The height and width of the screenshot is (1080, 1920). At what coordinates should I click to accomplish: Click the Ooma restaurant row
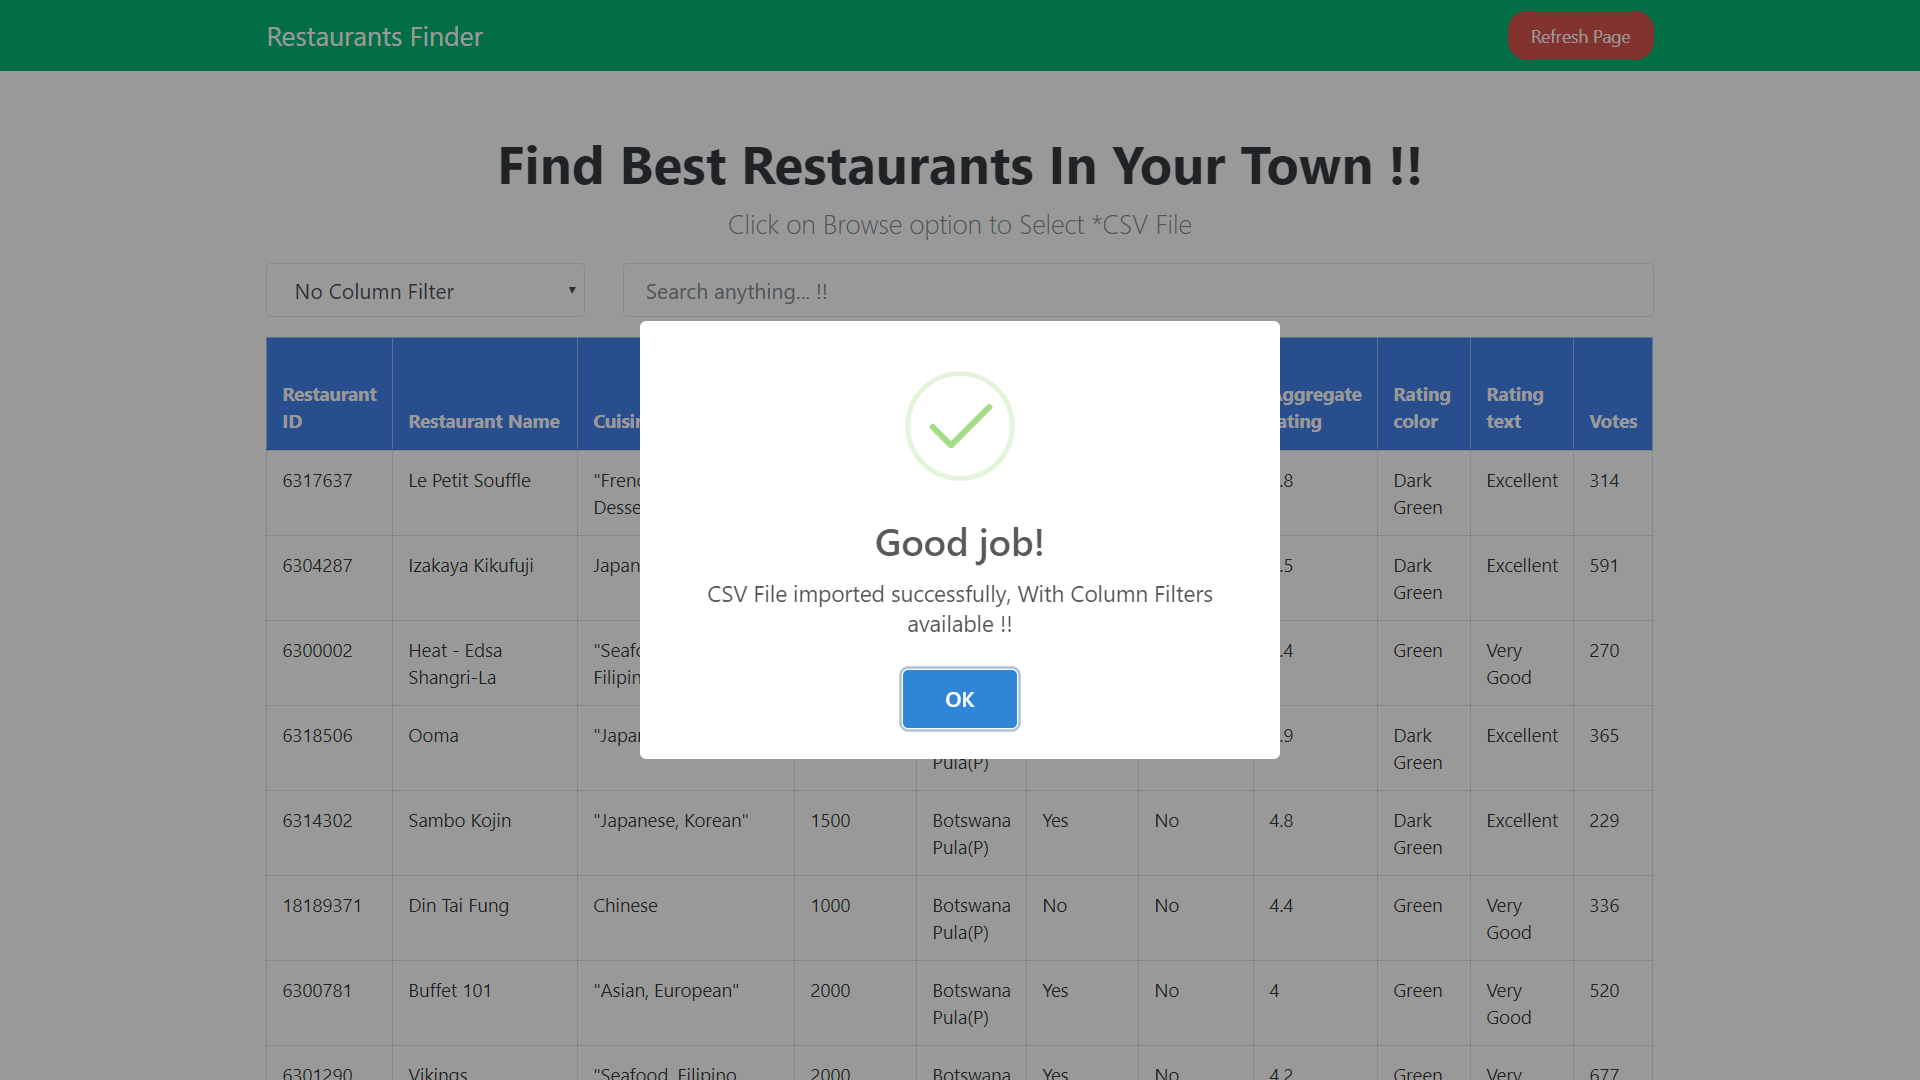pos(433,735)
